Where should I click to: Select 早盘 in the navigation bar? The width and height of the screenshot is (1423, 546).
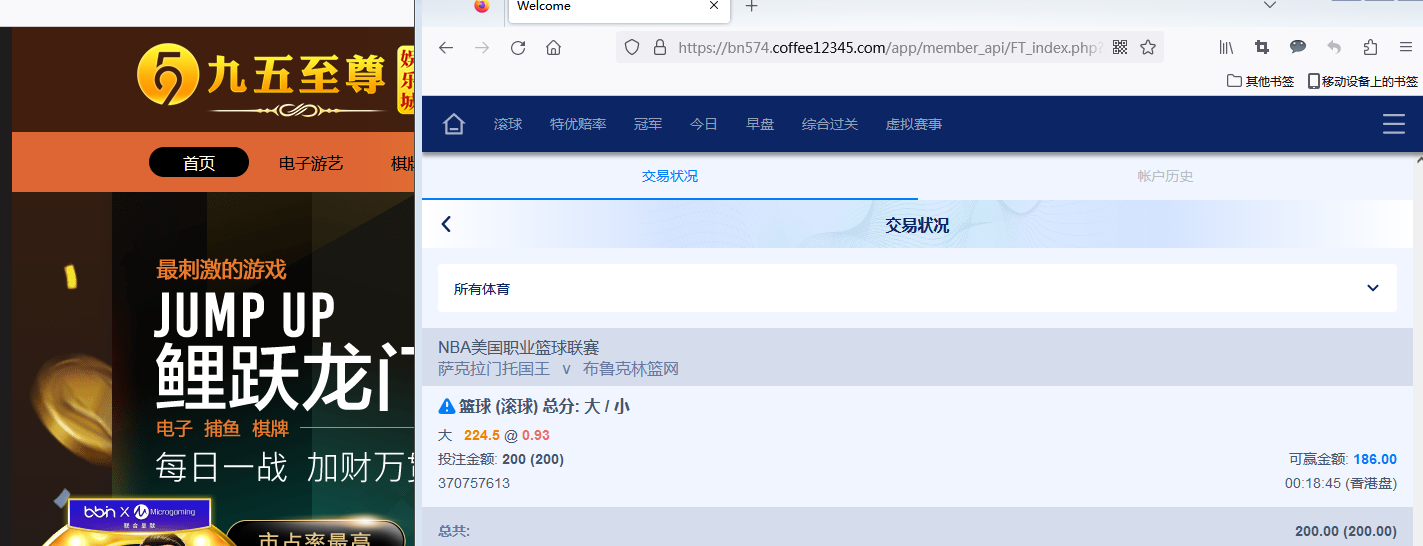[x=760, y=124]
